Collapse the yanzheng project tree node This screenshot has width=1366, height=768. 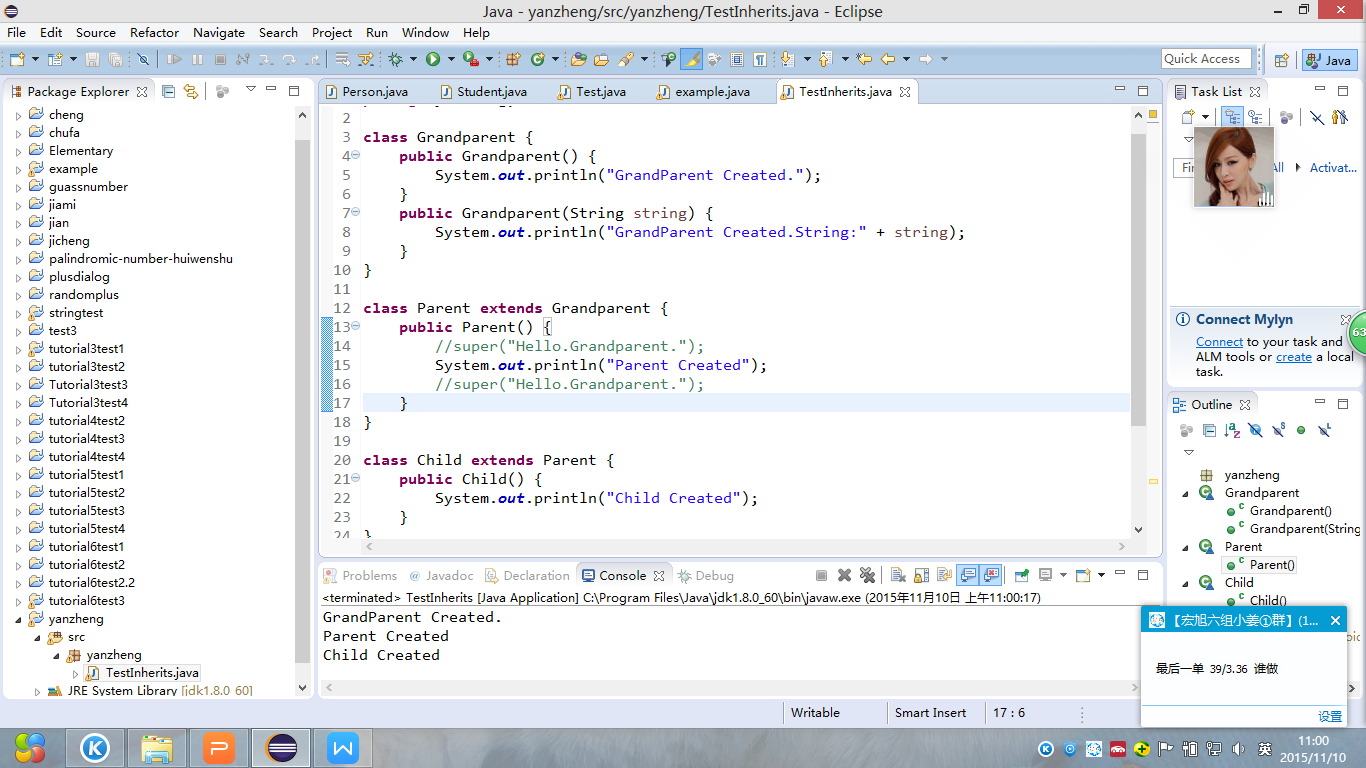coord(18,619)
